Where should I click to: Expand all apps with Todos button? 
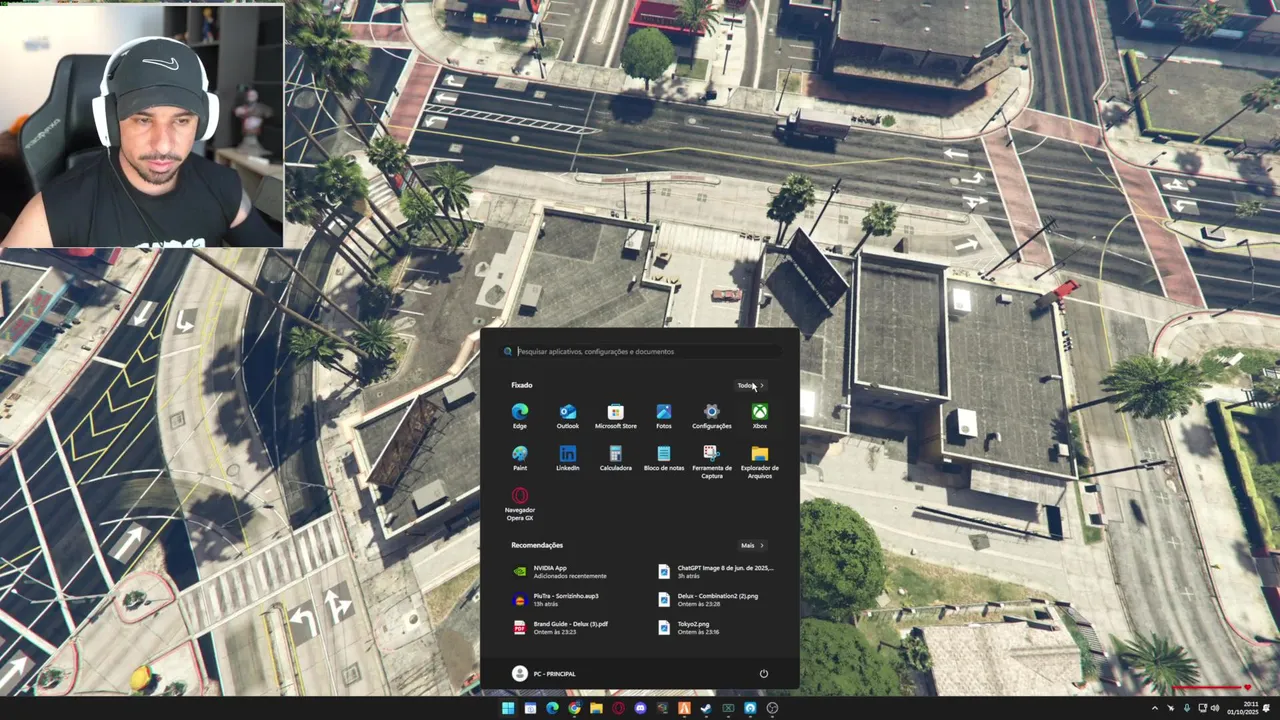click(x=750, y=385)
